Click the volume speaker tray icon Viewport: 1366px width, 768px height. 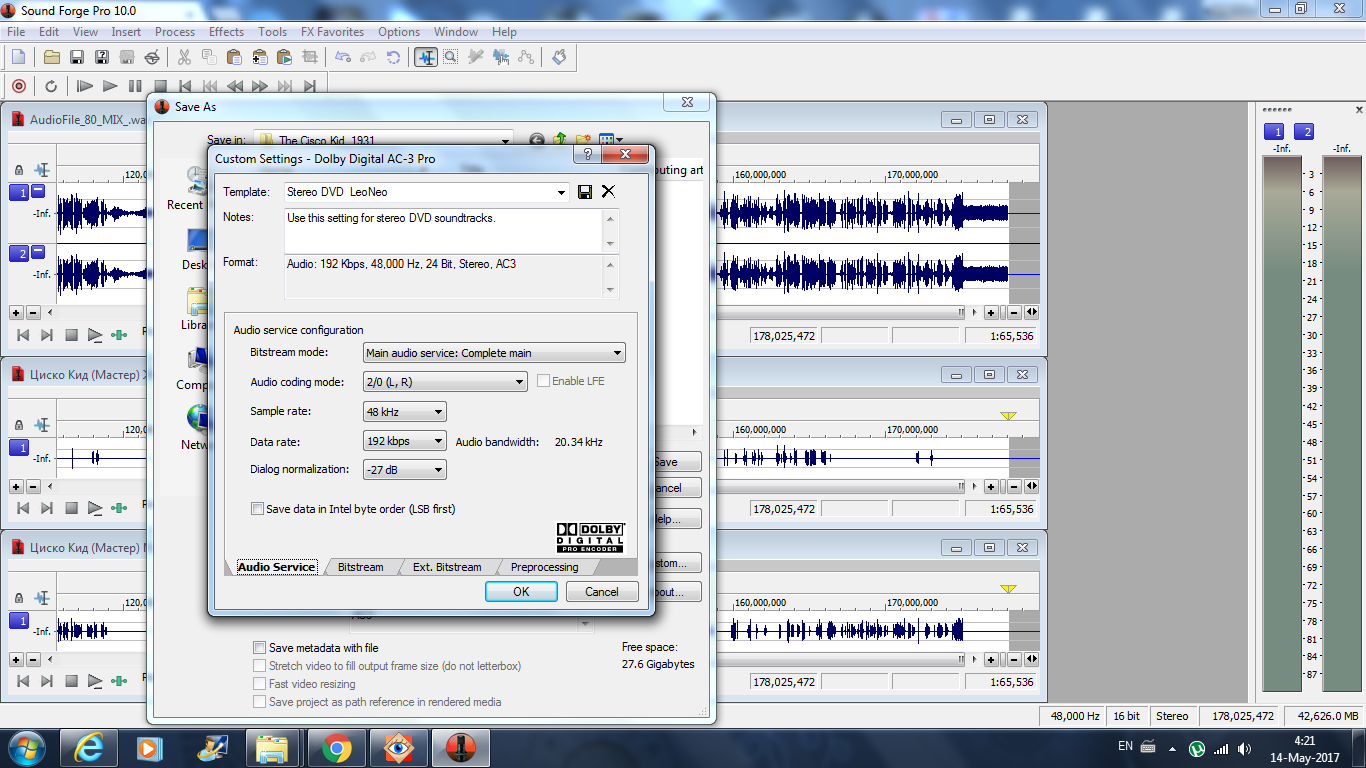point(1244,748)
